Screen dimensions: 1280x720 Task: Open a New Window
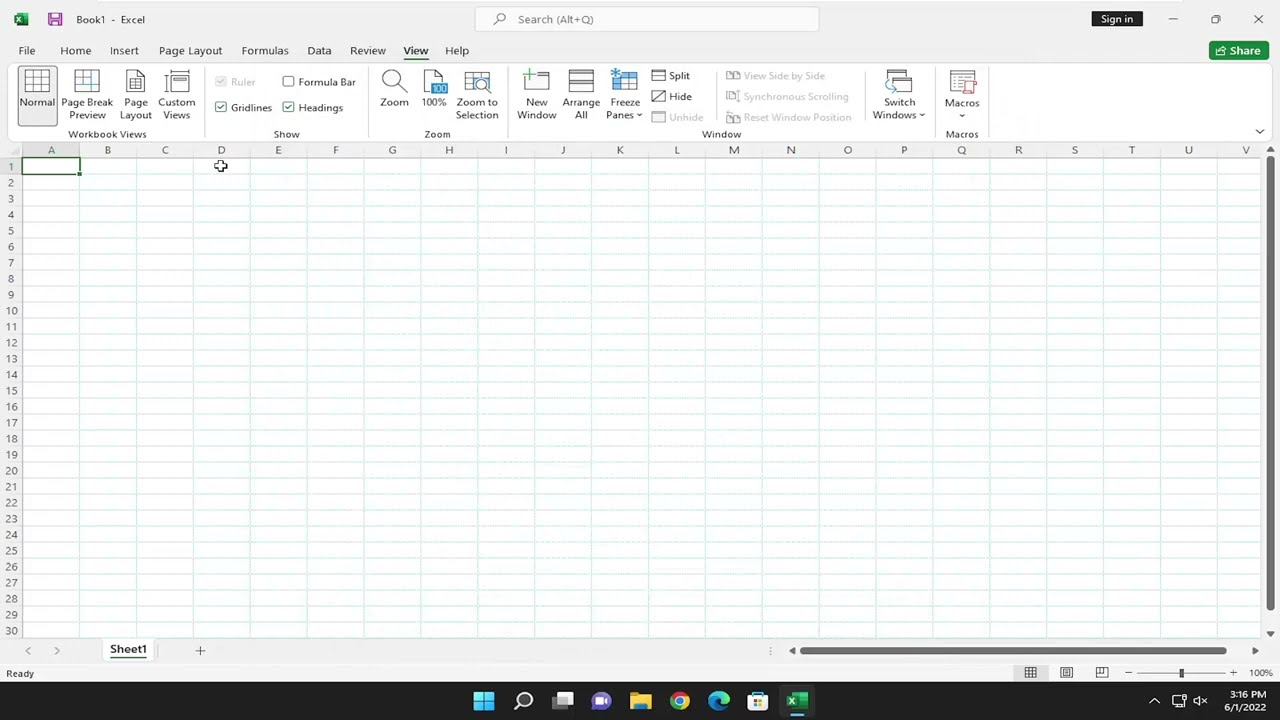pos(537,96)
